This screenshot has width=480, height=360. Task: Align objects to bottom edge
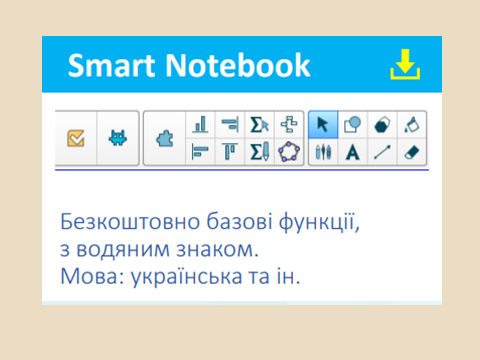click(x=200, y=124)
